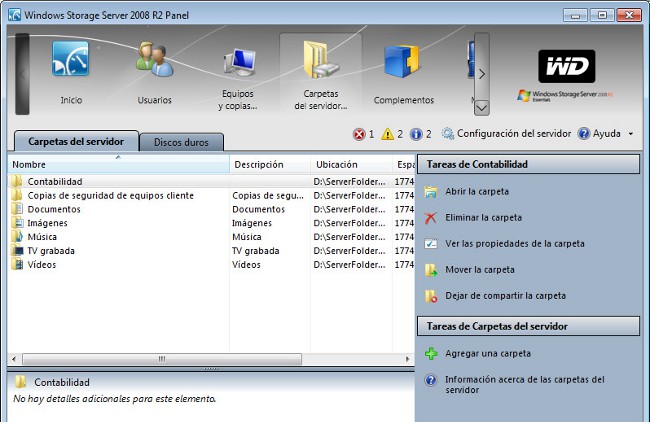
Task: Click the Música folder icon in list
Action: (x=17, y=237)
